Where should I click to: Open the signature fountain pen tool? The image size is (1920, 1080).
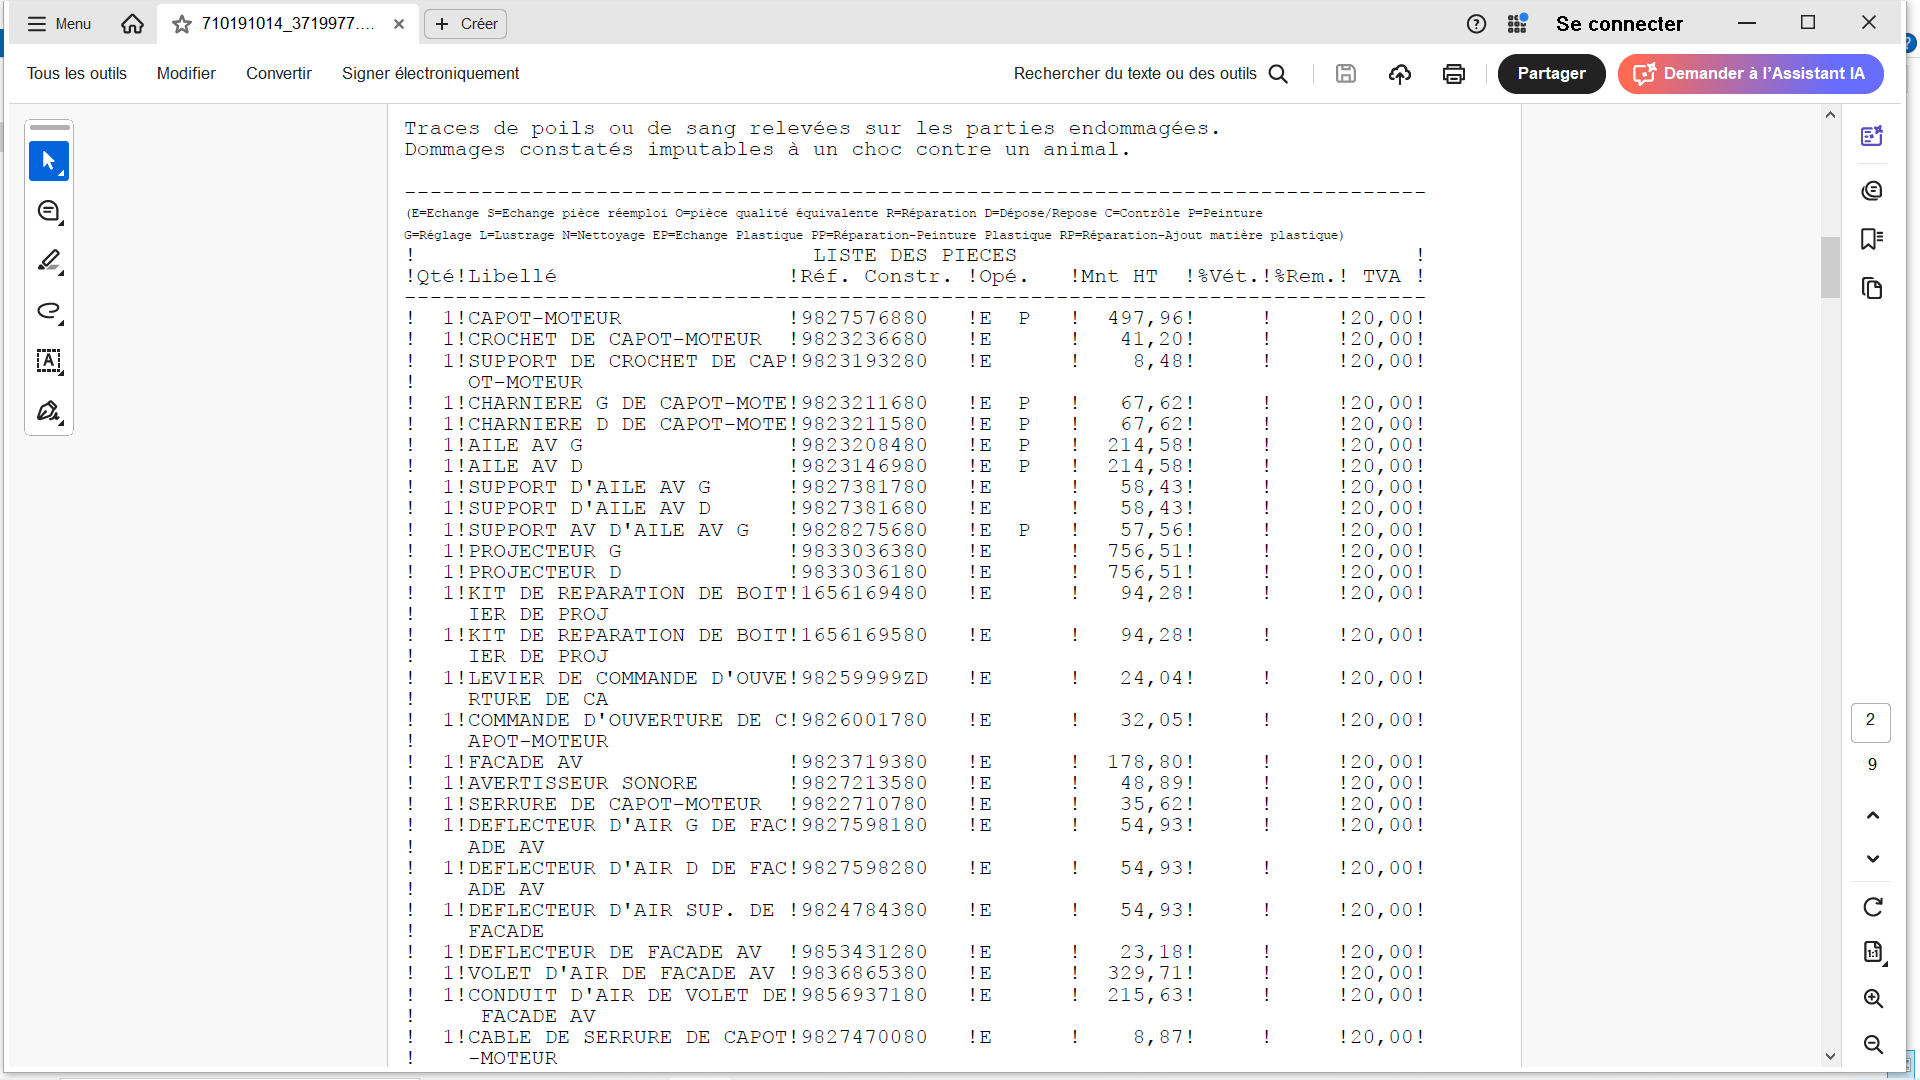(x=48, y=411)
